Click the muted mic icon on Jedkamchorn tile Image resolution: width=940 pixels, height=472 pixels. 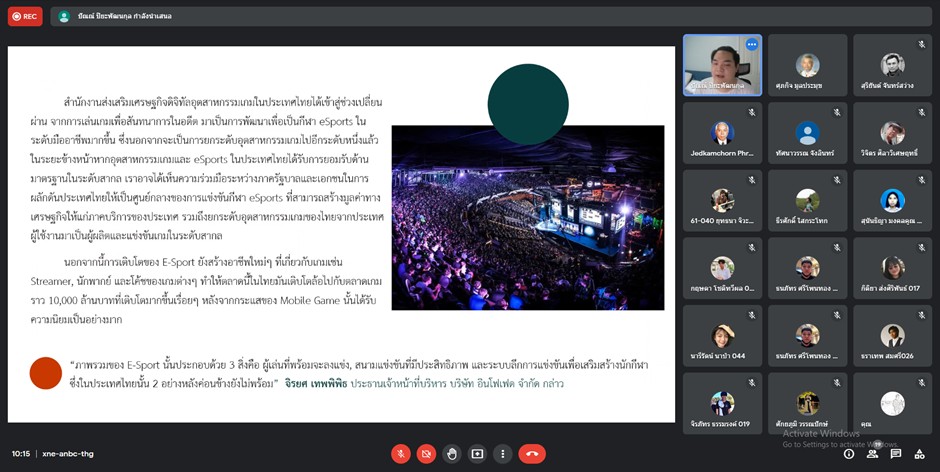click(752, 112)
